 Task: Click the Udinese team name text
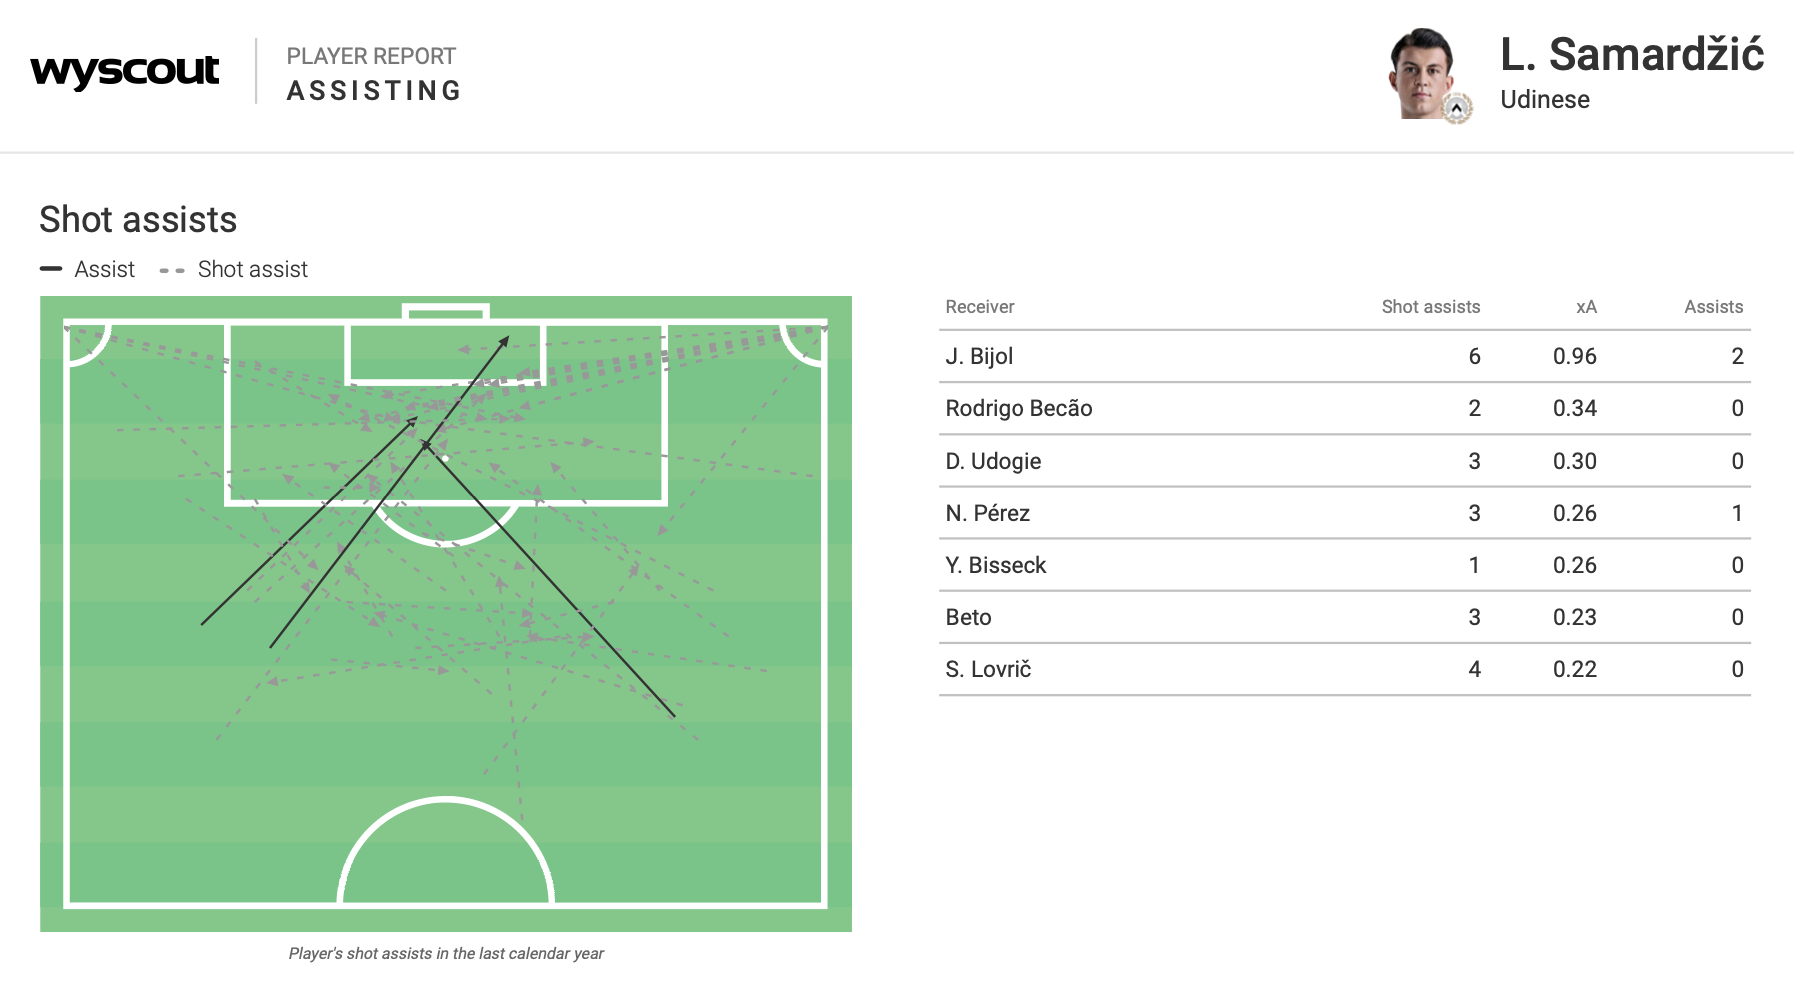coord(1545,100)
